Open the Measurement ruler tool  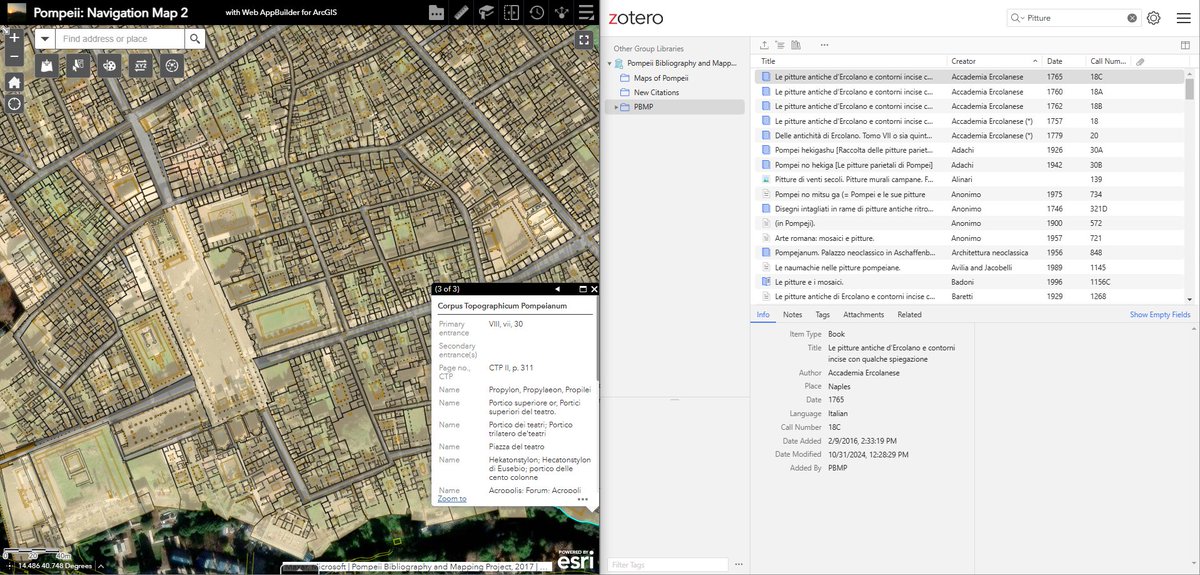click(461, 13)
